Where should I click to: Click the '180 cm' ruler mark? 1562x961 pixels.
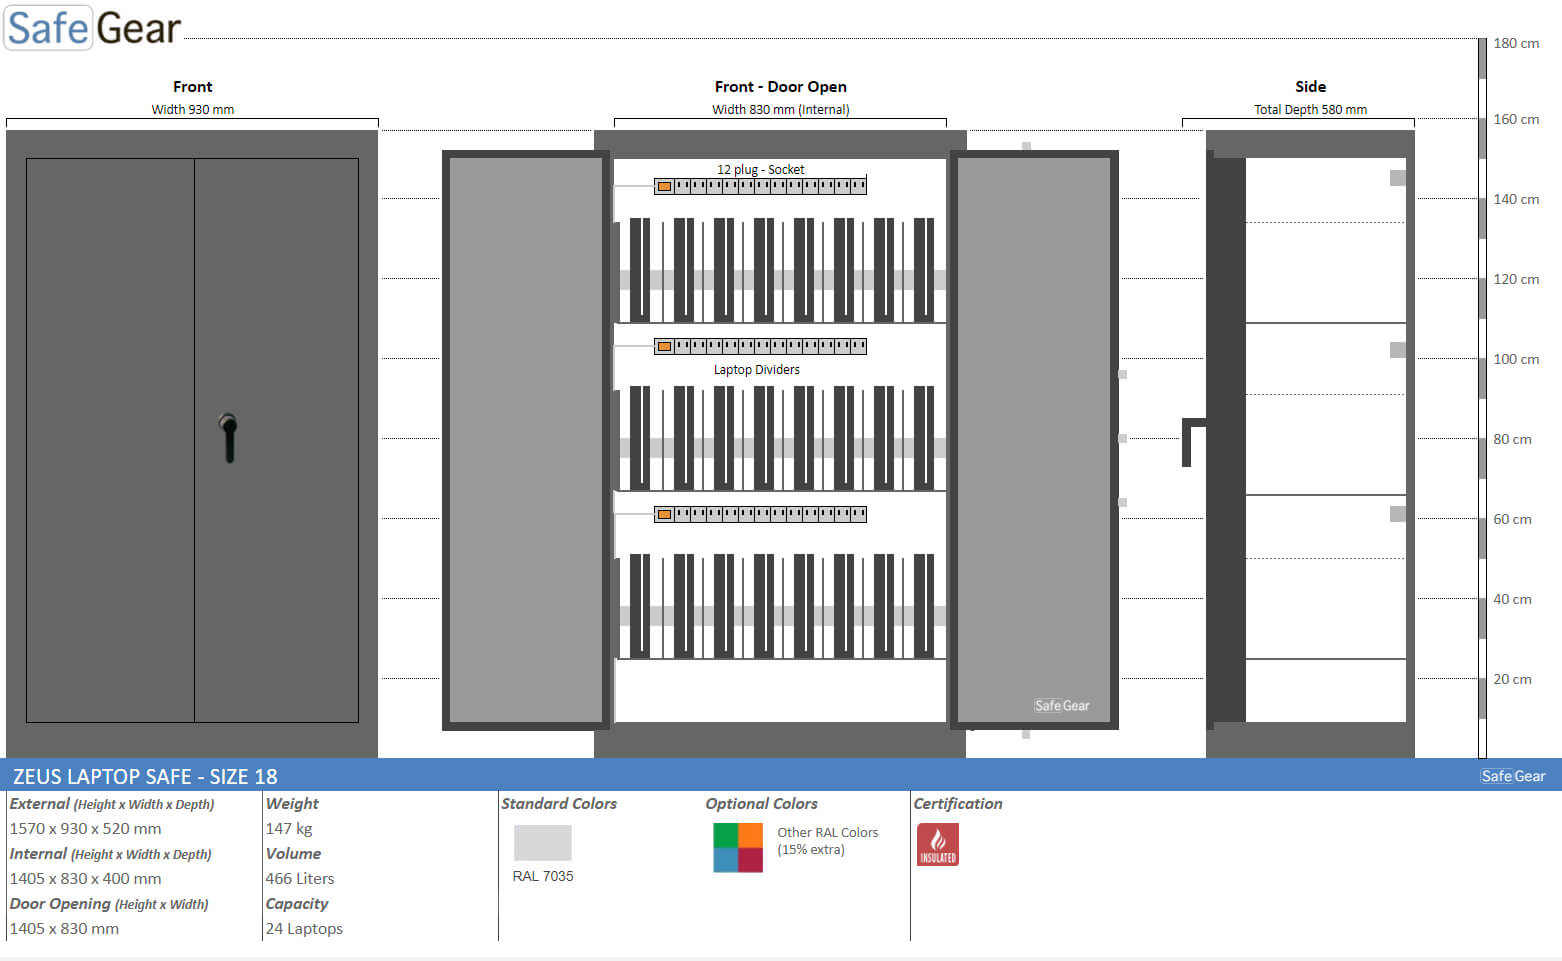click(x=1516, y=43)
